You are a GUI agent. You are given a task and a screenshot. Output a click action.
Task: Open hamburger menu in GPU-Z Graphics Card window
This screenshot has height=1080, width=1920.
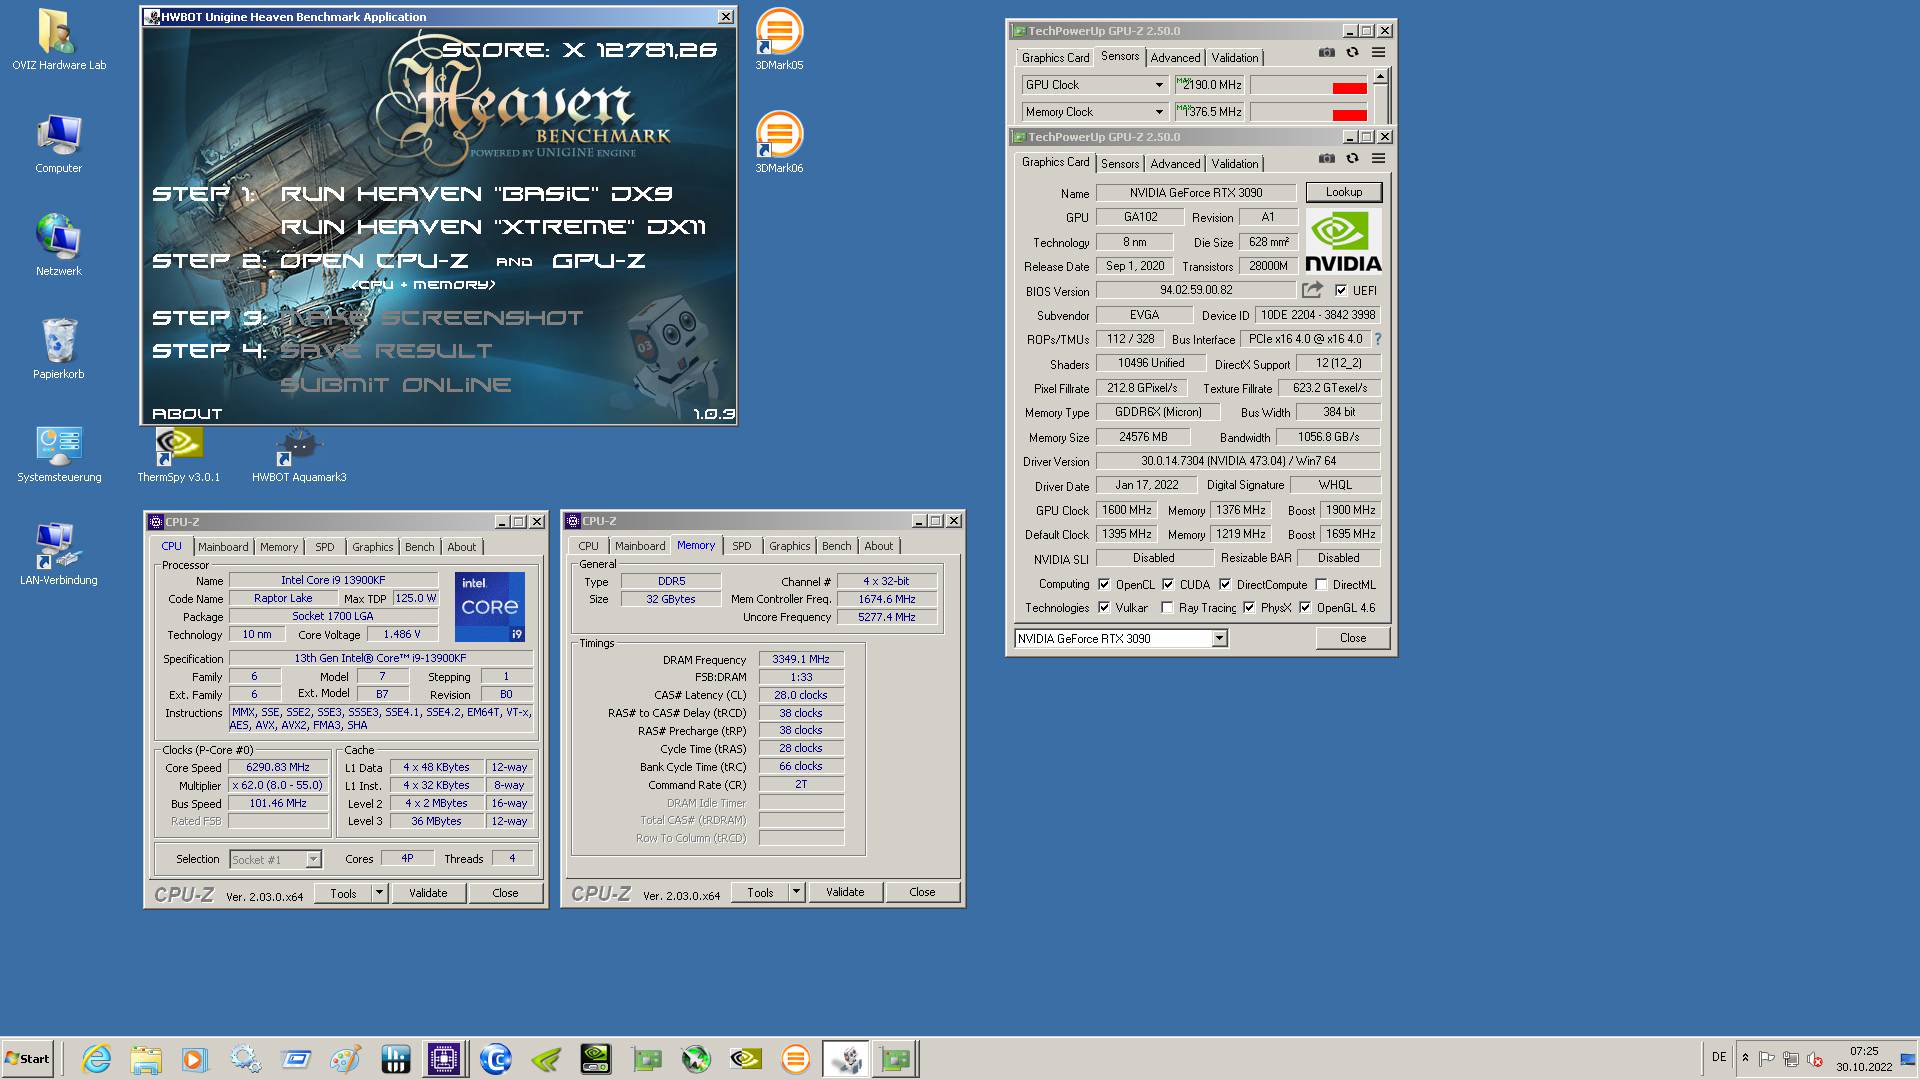pyautogui.click(x=1378, y=158)
